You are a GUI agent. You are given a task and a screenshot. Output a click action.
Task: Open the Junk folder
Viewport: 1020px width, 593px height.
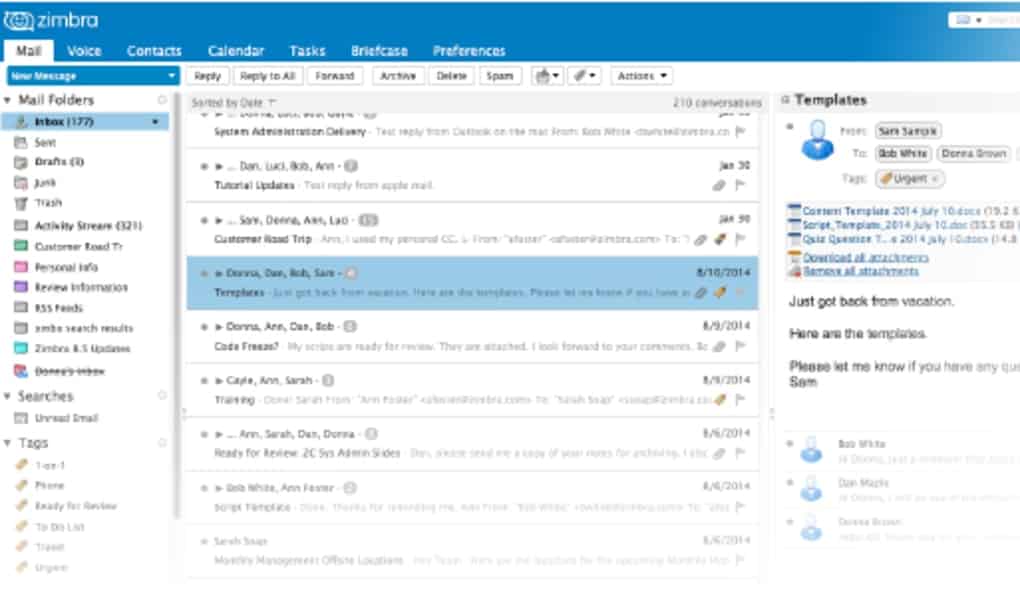45,183
